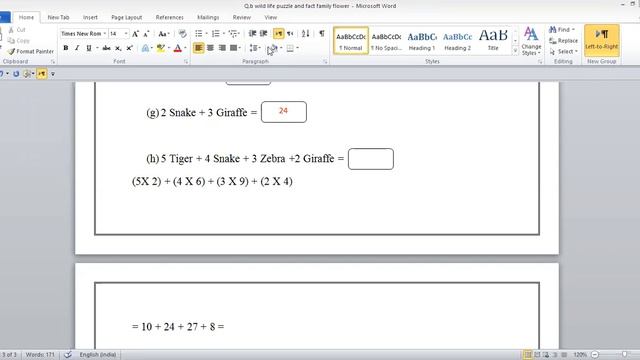Viewport: 640px width, 360px height.
Task: Click Decrease Indent icon
Action: [x=253, y=33]
